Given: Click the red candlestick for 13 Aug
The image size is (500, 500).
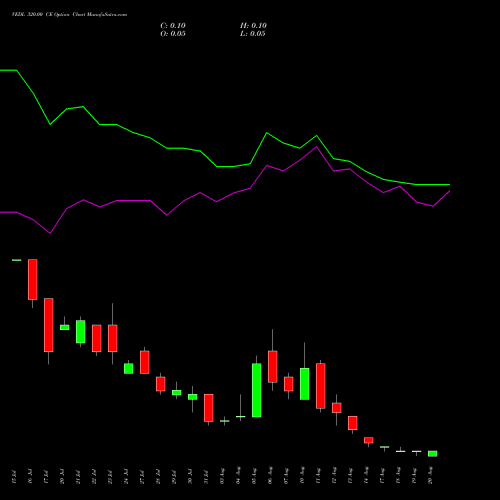Looking at the screenshot, I should pyautogui.click(x=353, y=423).
